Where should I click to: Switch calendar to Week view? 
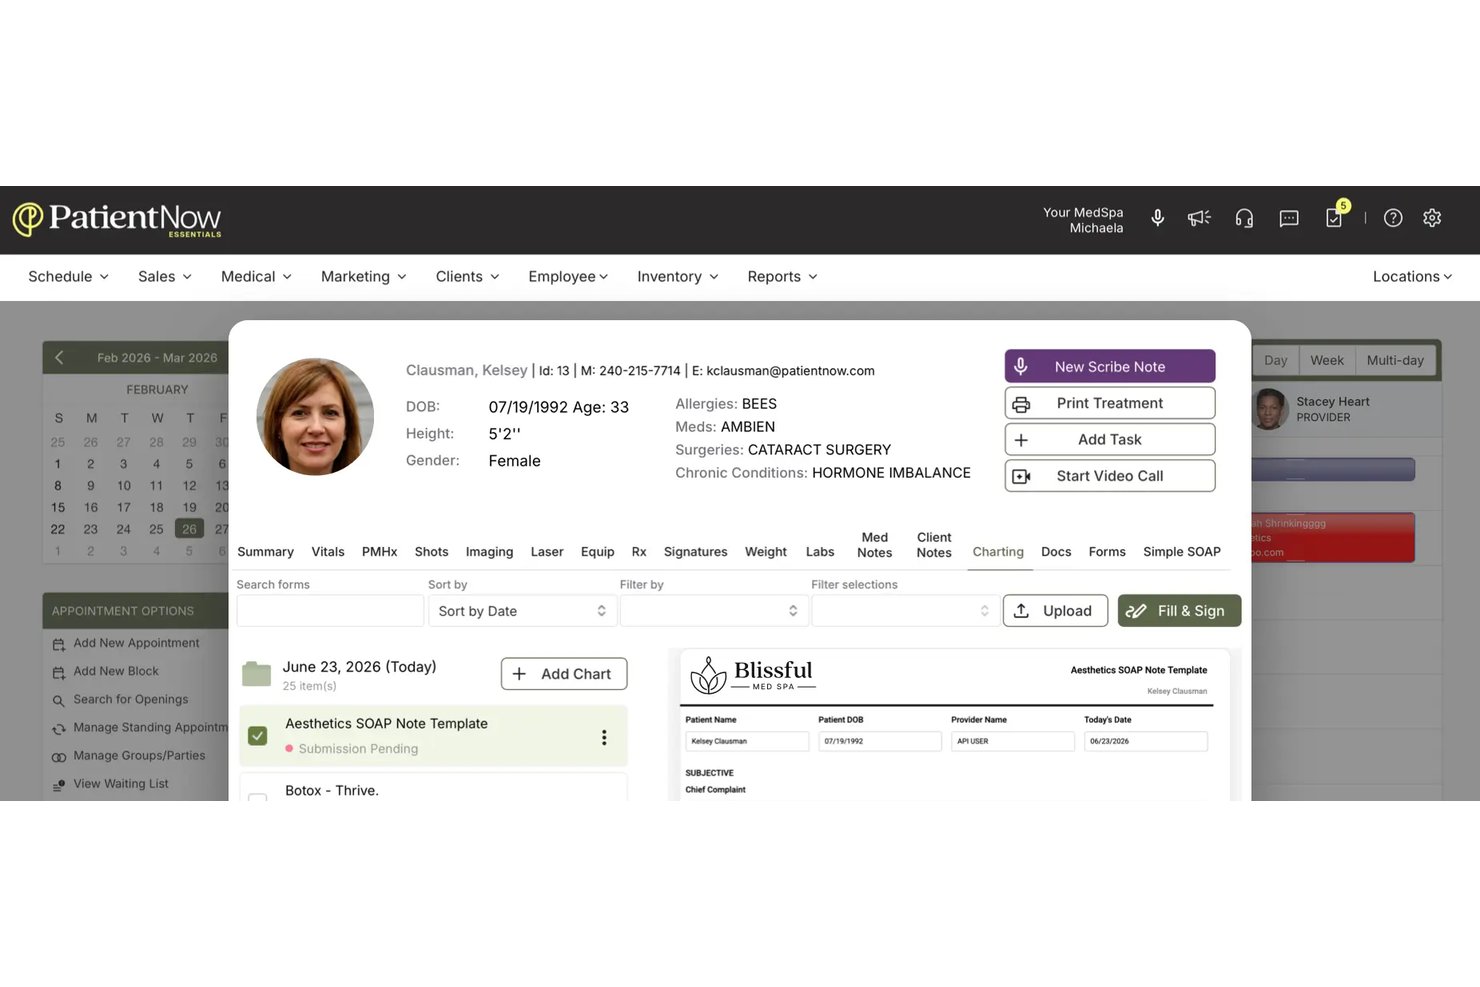click(1326, 360)
